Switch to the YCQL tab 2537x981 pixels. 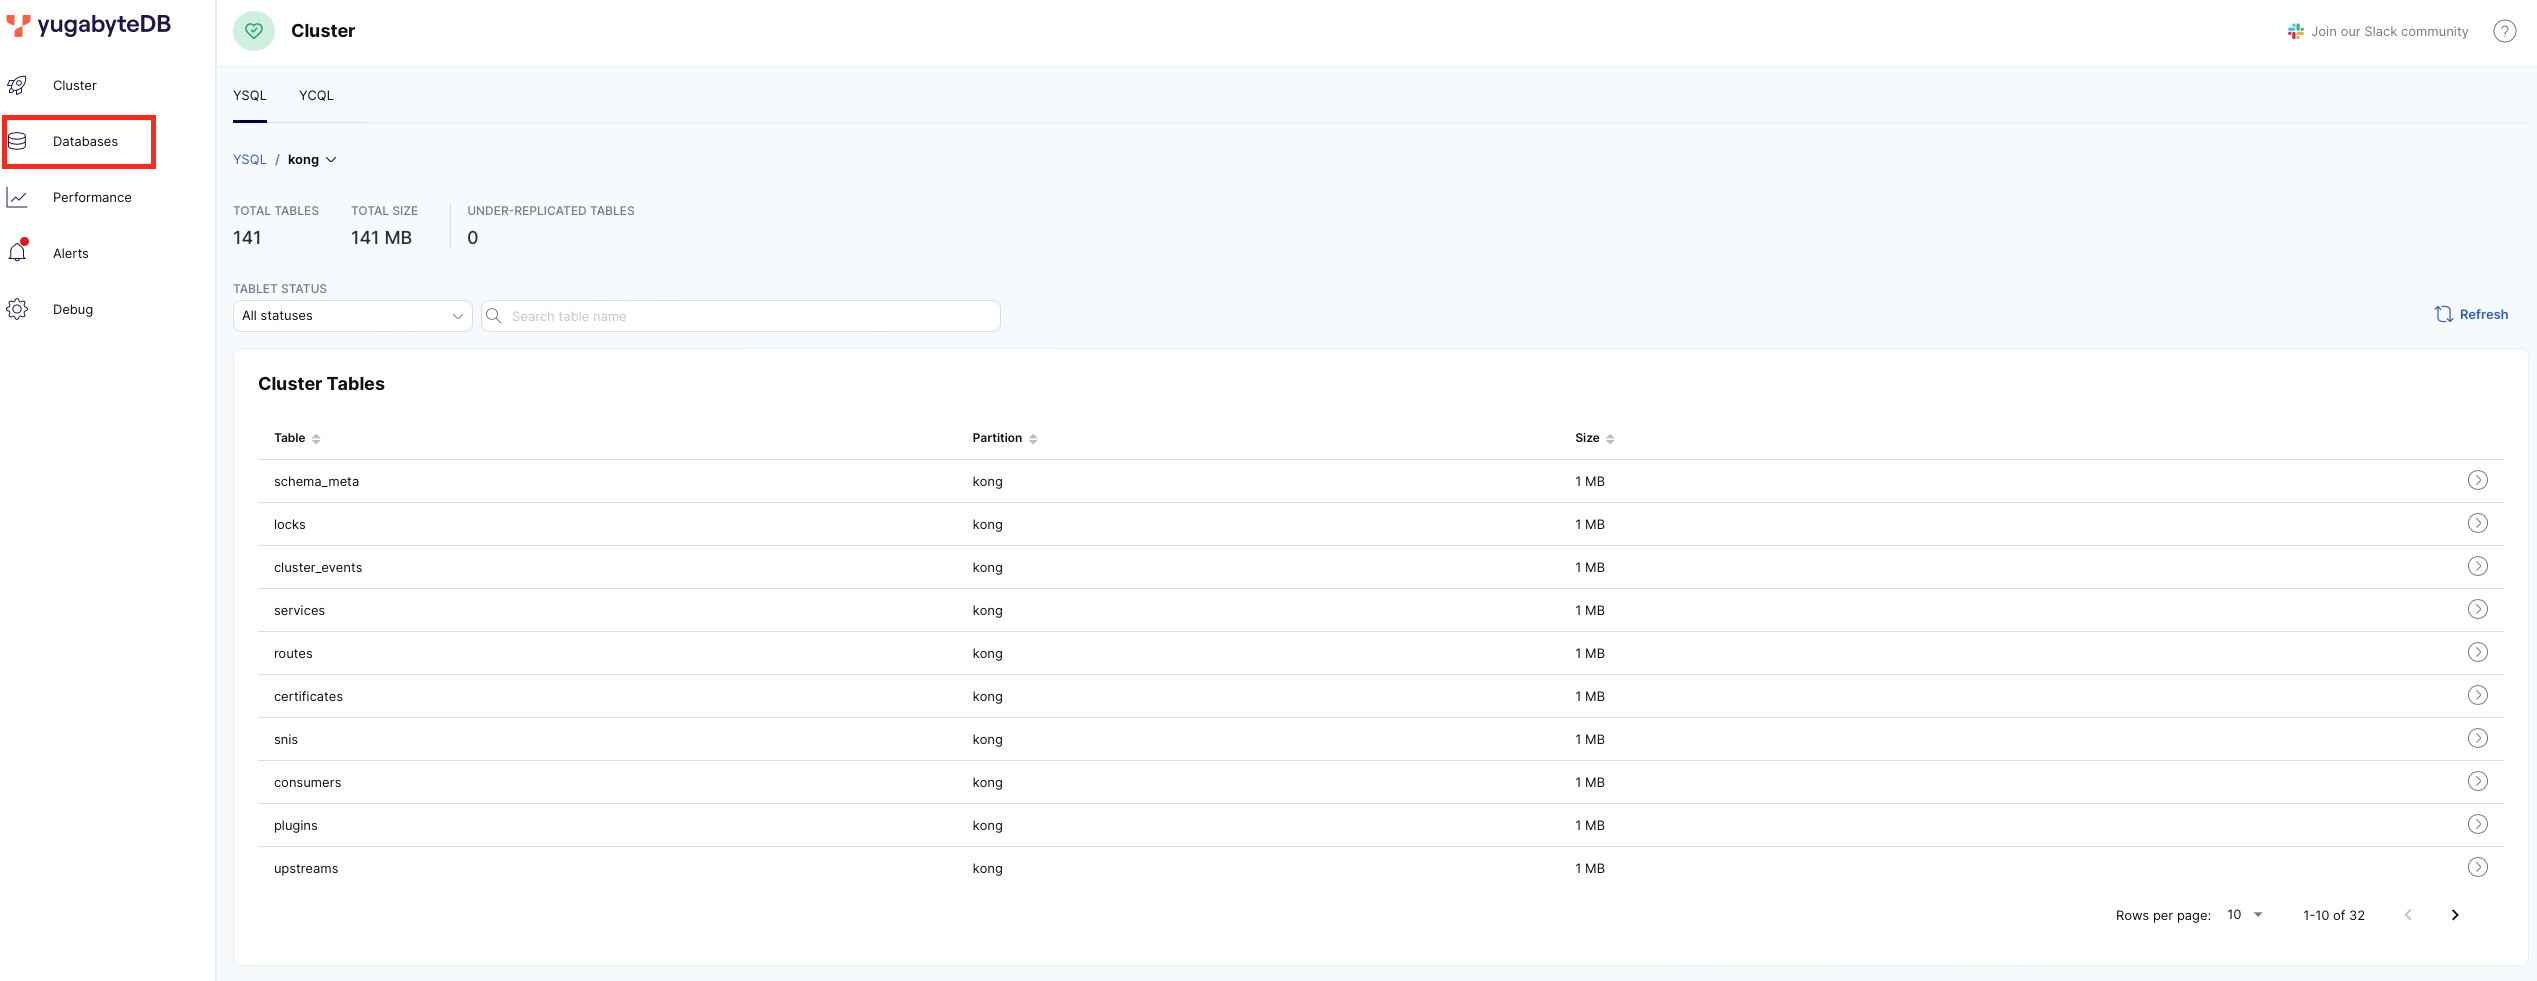(316, 96)
